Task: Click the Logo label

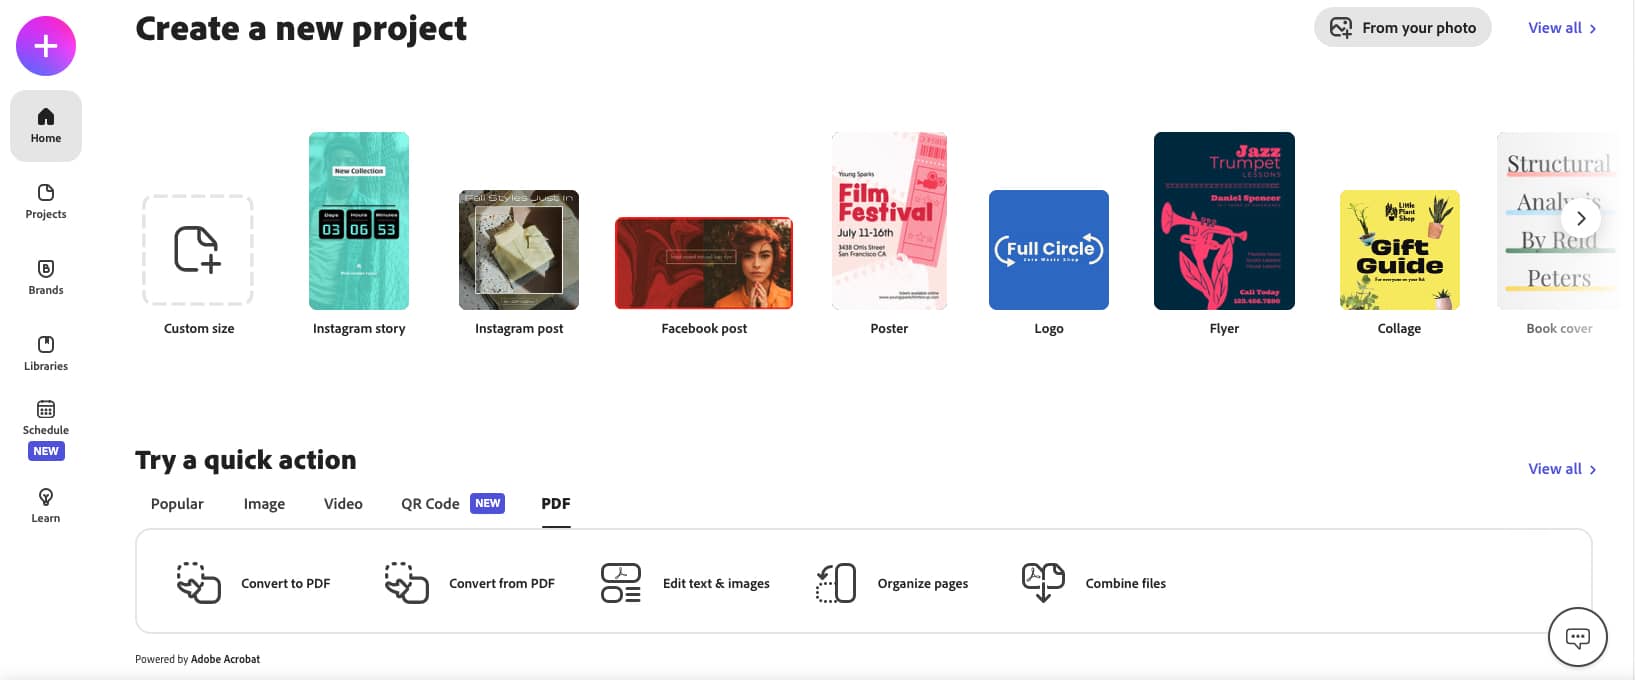Action: point(1049,328)
